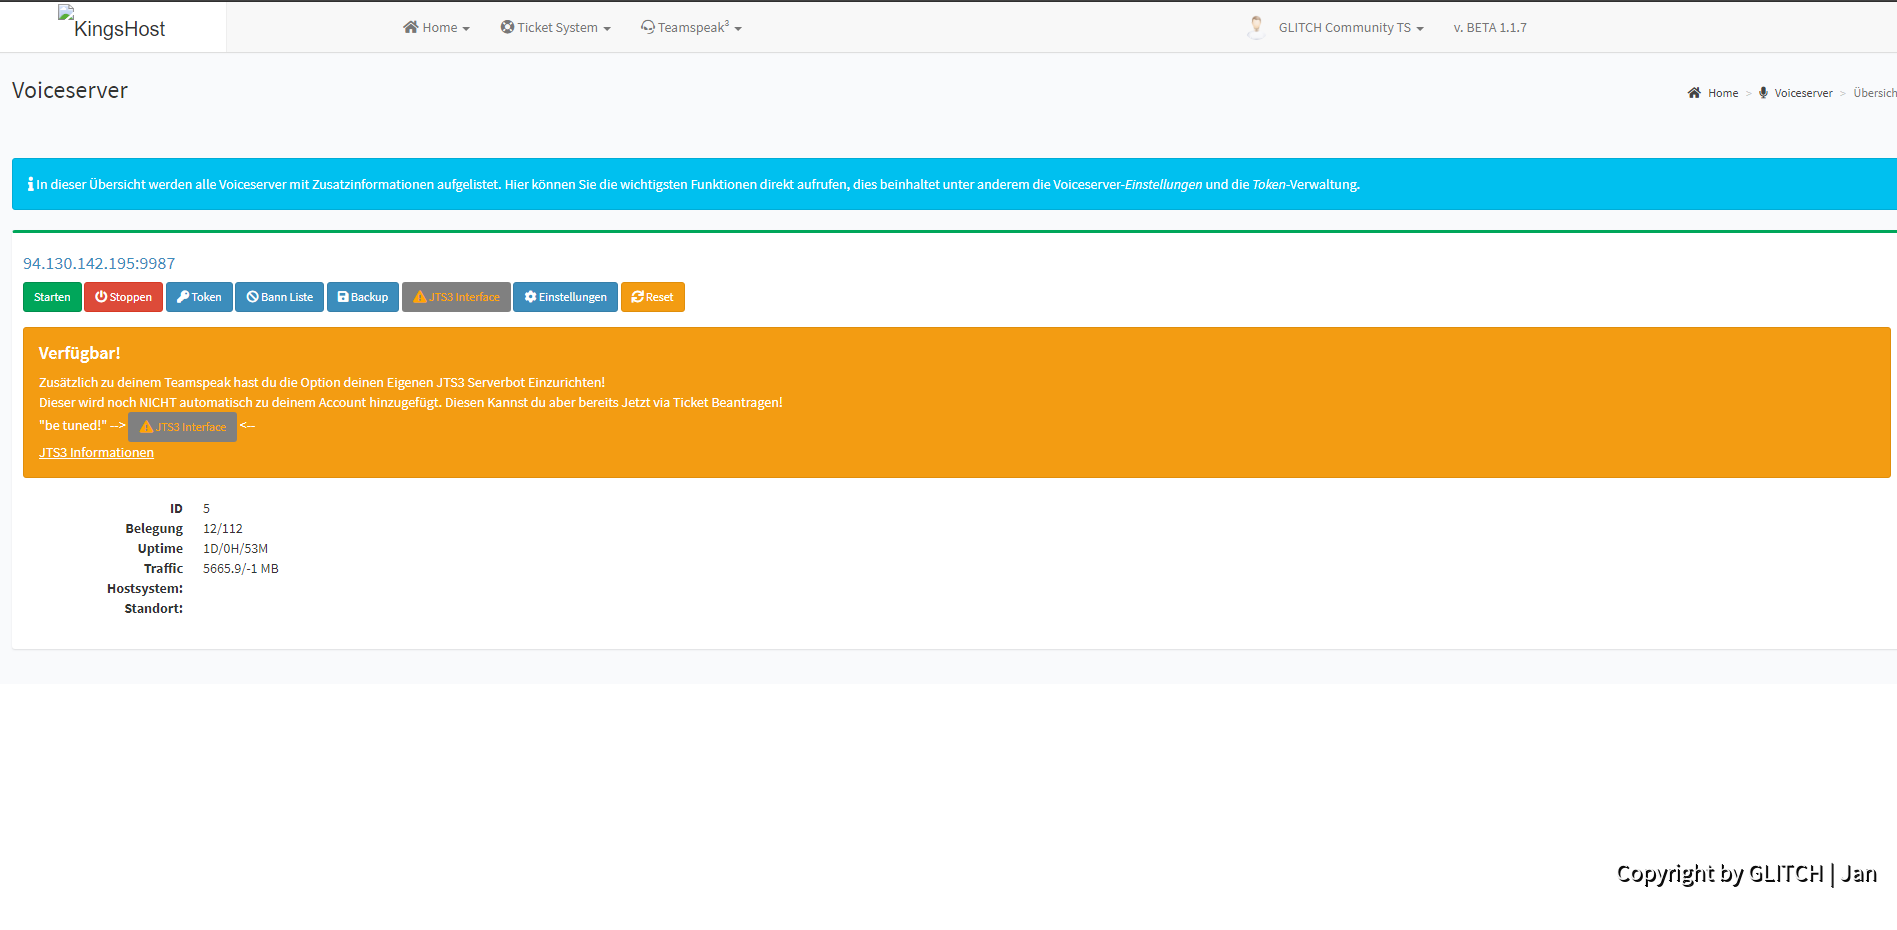Click the Voiceserver breadcrumb link
The image size is (1897, 930).
[x=1803, y=93]
